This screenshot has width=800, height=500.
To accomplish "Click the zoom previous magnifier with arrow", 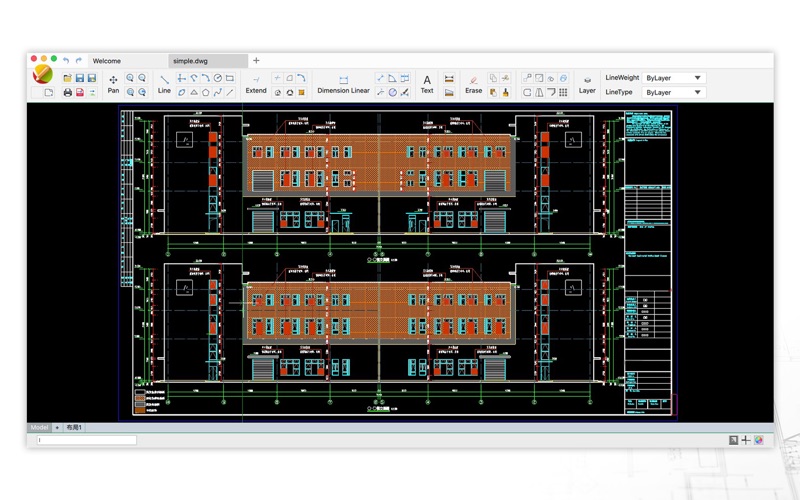I will 142,92.
